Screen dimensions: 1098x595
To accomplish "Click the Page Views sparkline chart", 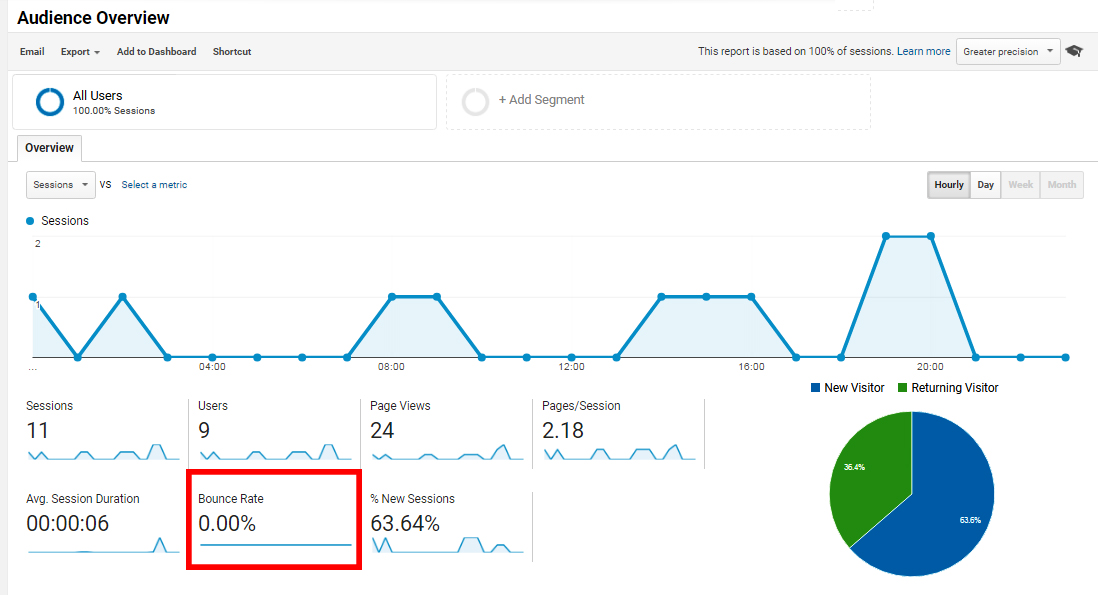I will point(447,452).
